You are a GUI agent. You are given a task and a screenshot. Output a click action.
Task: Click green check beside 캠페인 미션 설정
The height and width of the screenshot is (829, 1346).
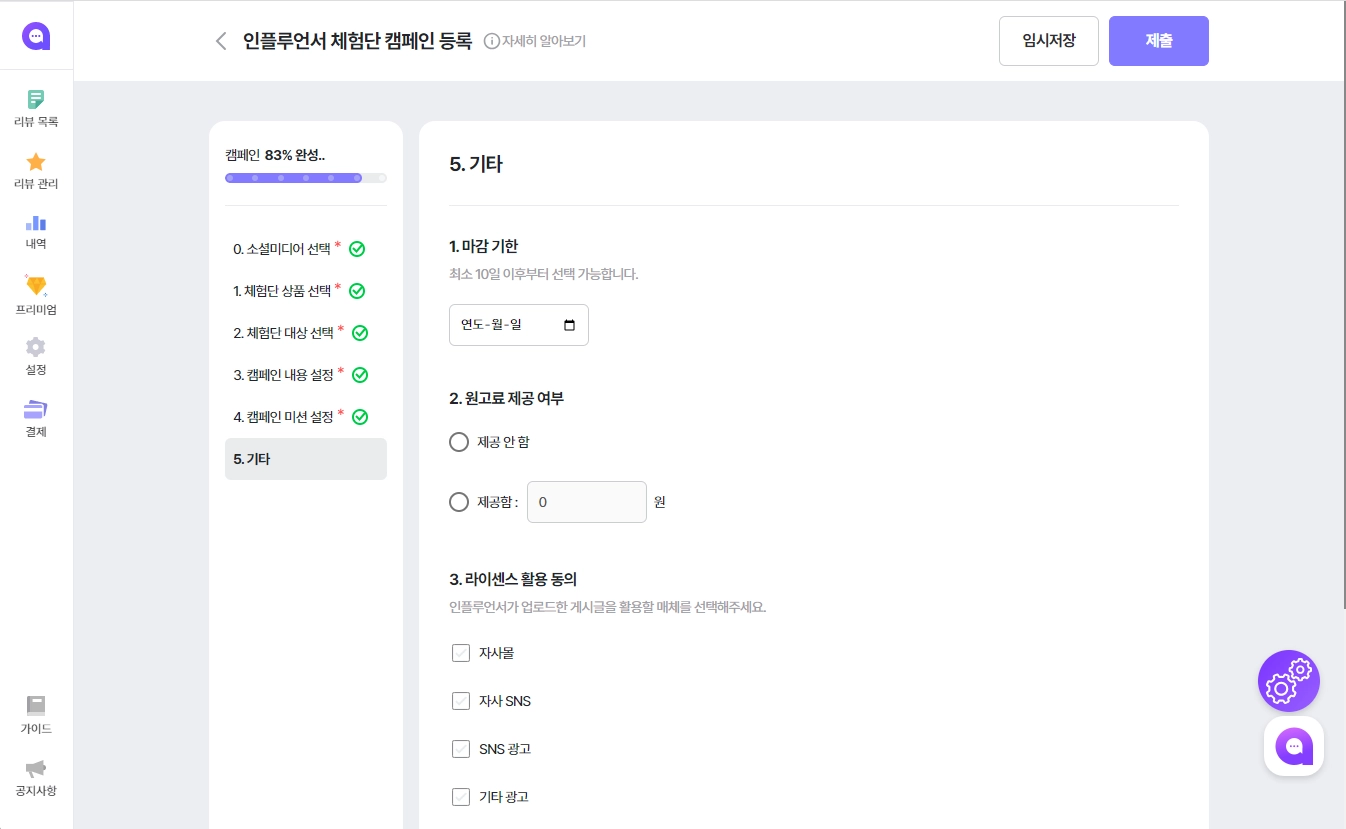click(360, 417)
